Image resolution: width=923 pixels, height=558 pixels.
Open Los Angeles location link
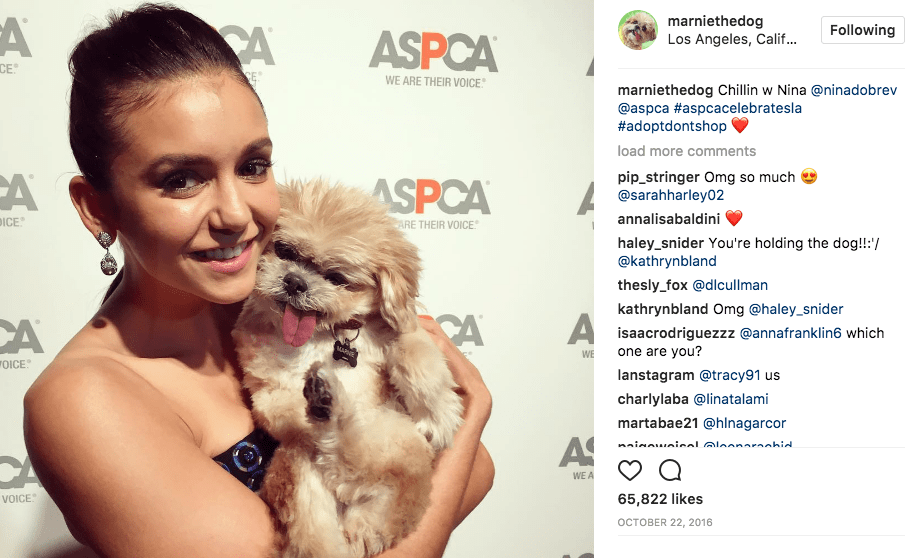pyautogui.click(x=732, y=39)
